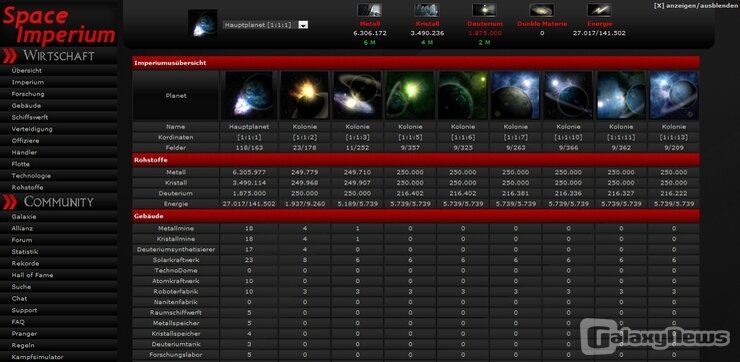Image resolution: width=740 pixels, height=362 pixels.
Task: Click Felder value 118/163
Action: (x=249, y=148)
